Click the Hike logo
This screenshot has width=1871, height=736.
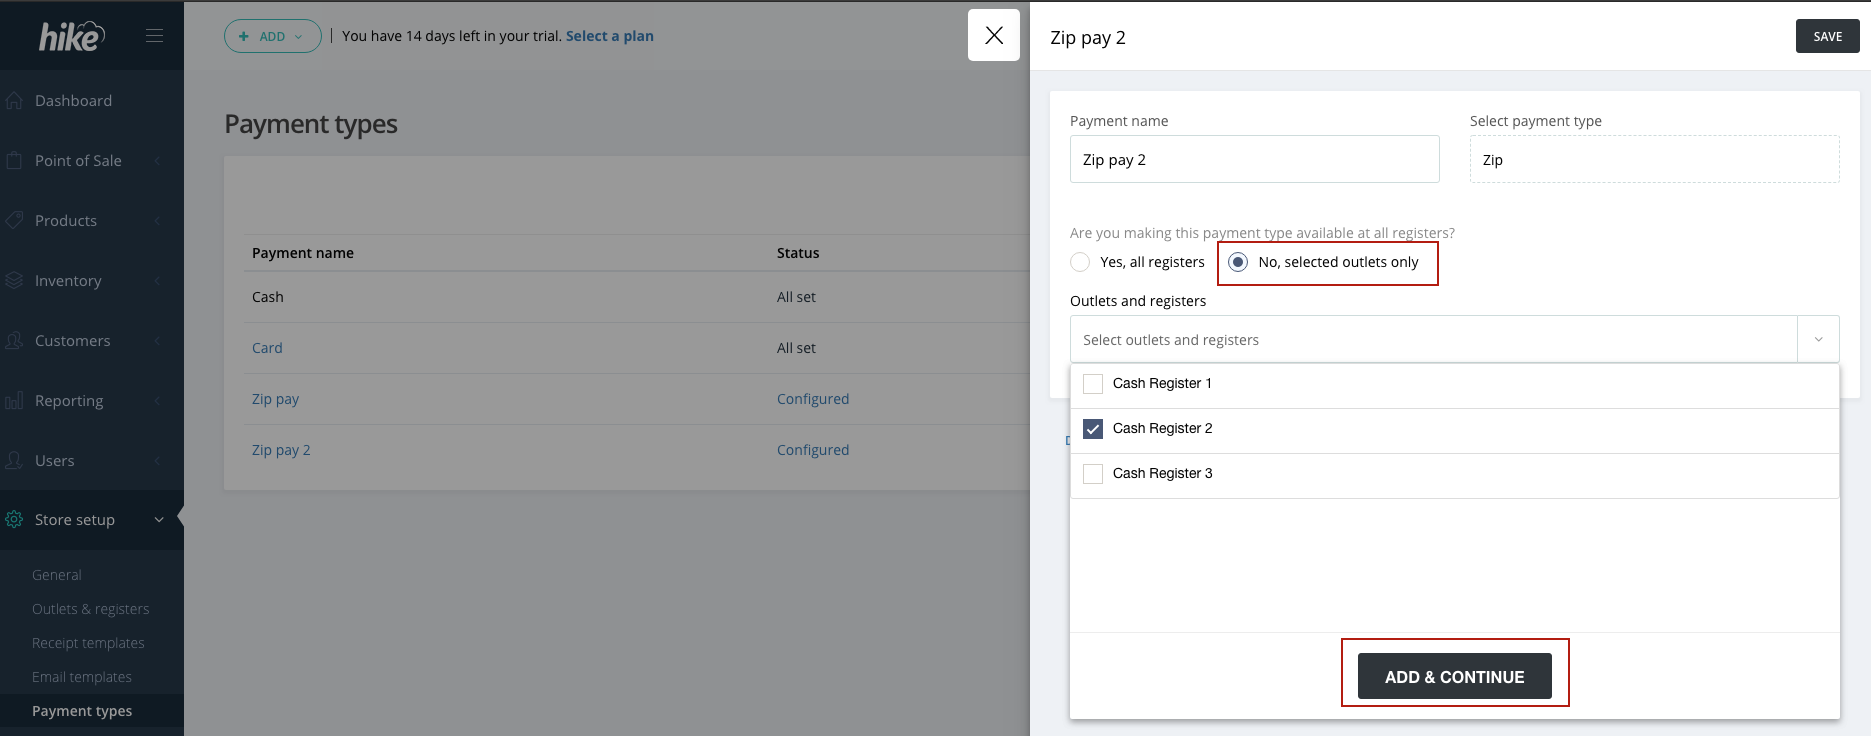pyautogui.click(x=71, y=36)
